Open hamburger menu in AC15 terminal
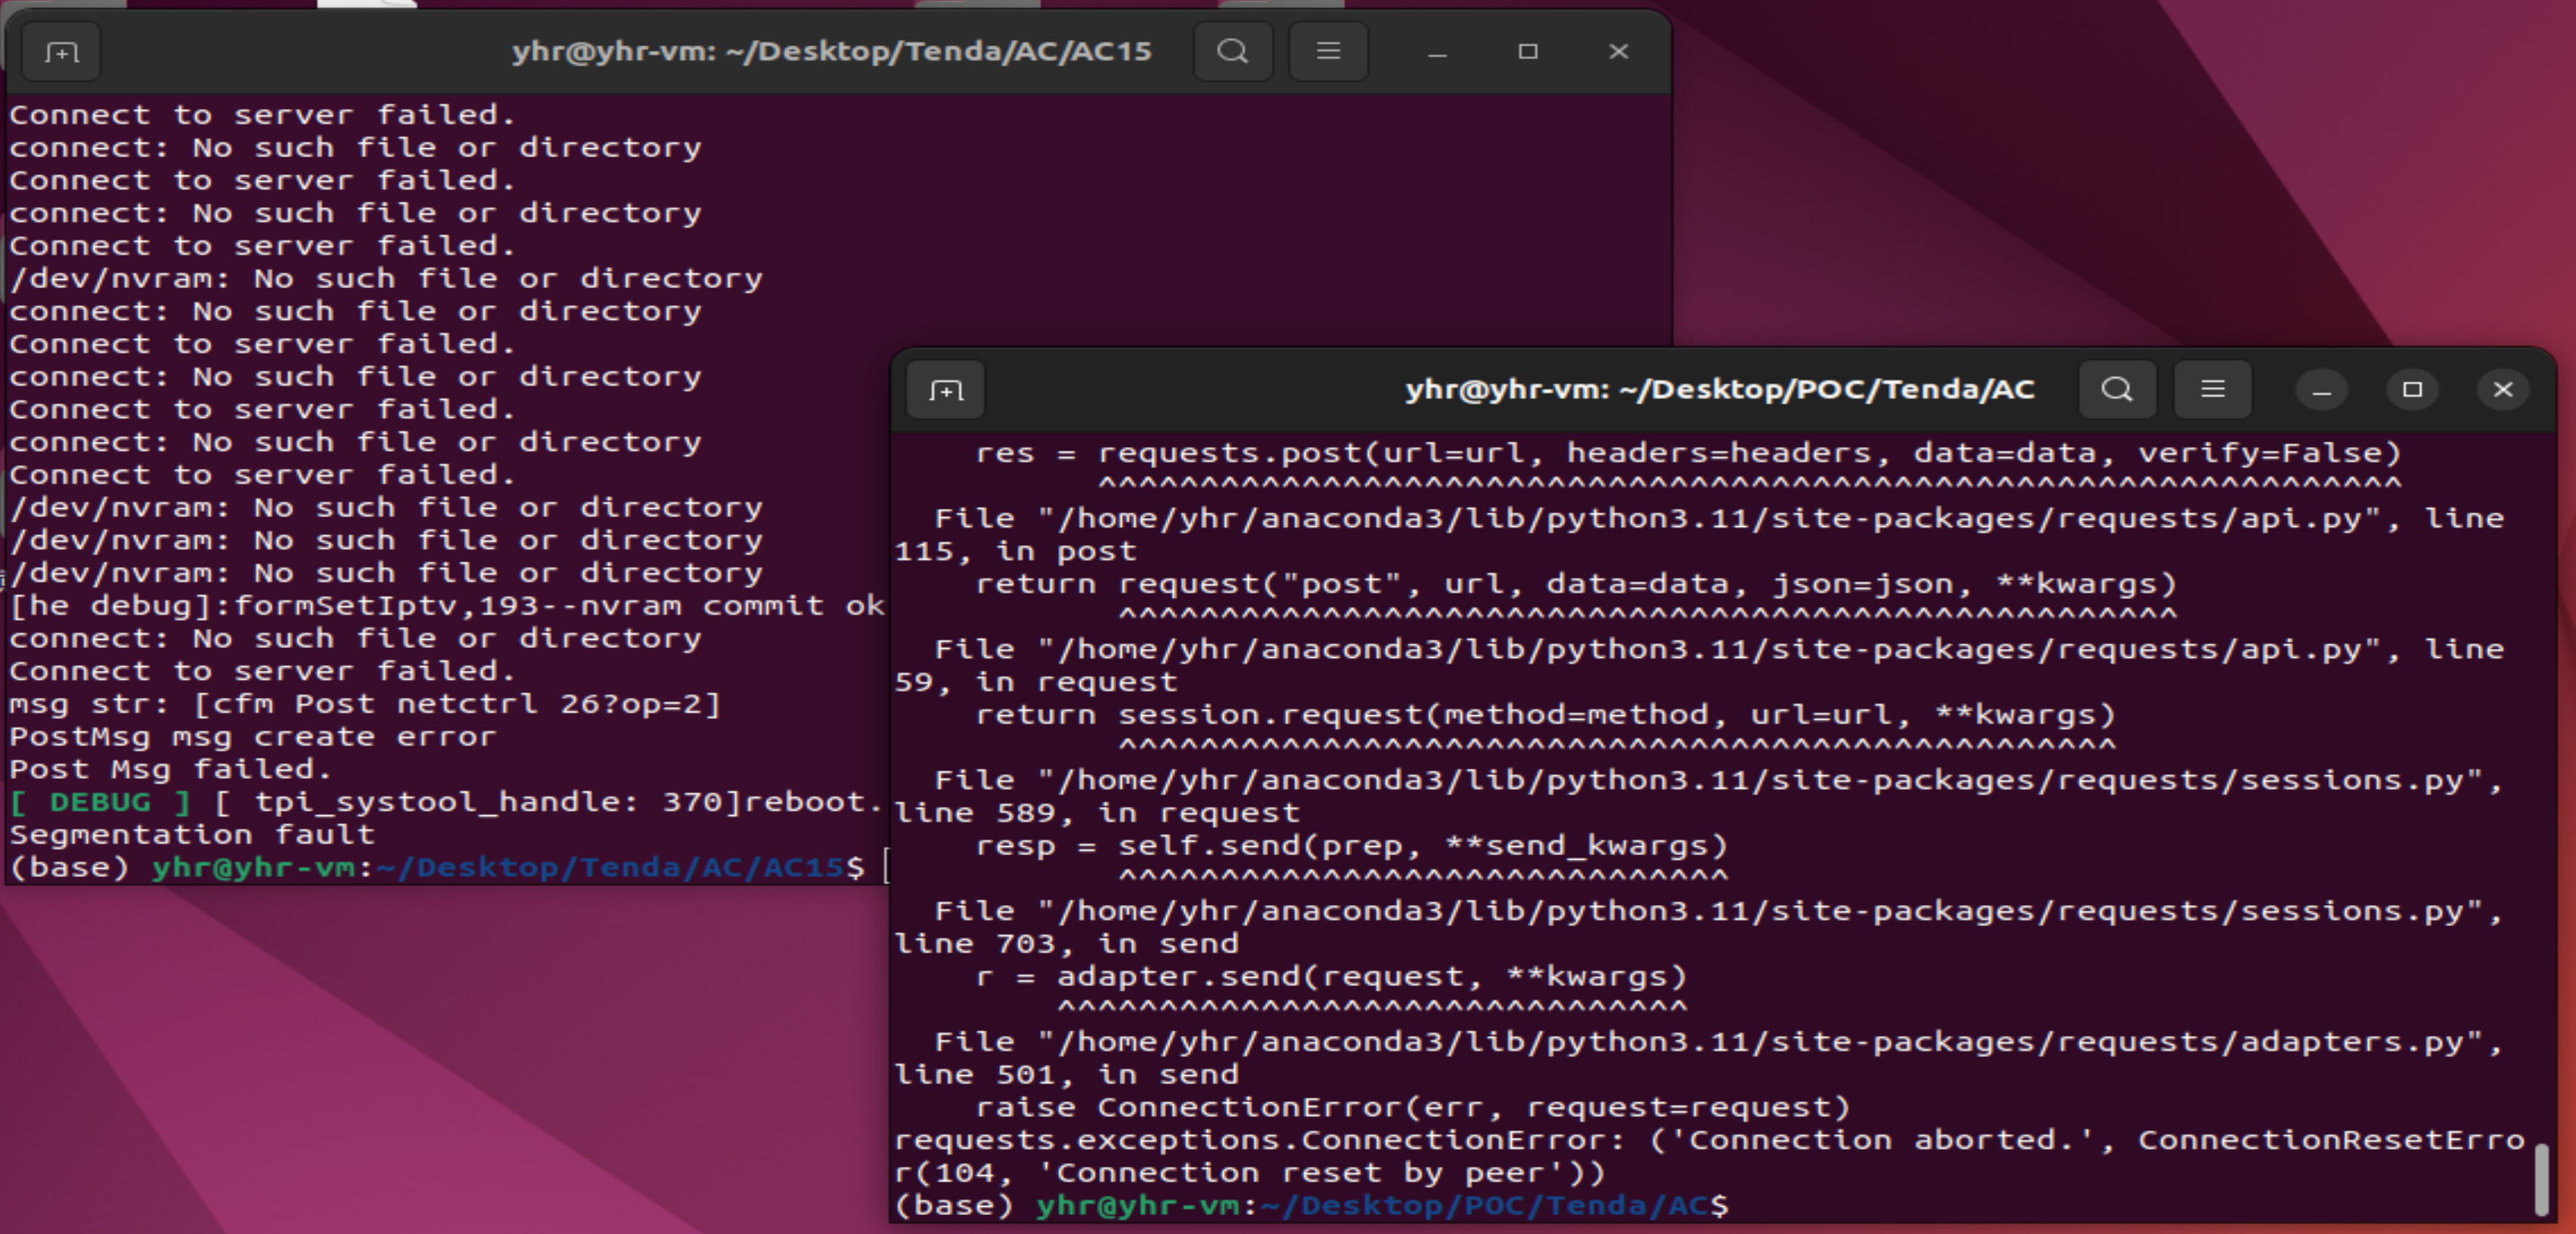This screenshot has height=1234, width=2576. 1327,51
